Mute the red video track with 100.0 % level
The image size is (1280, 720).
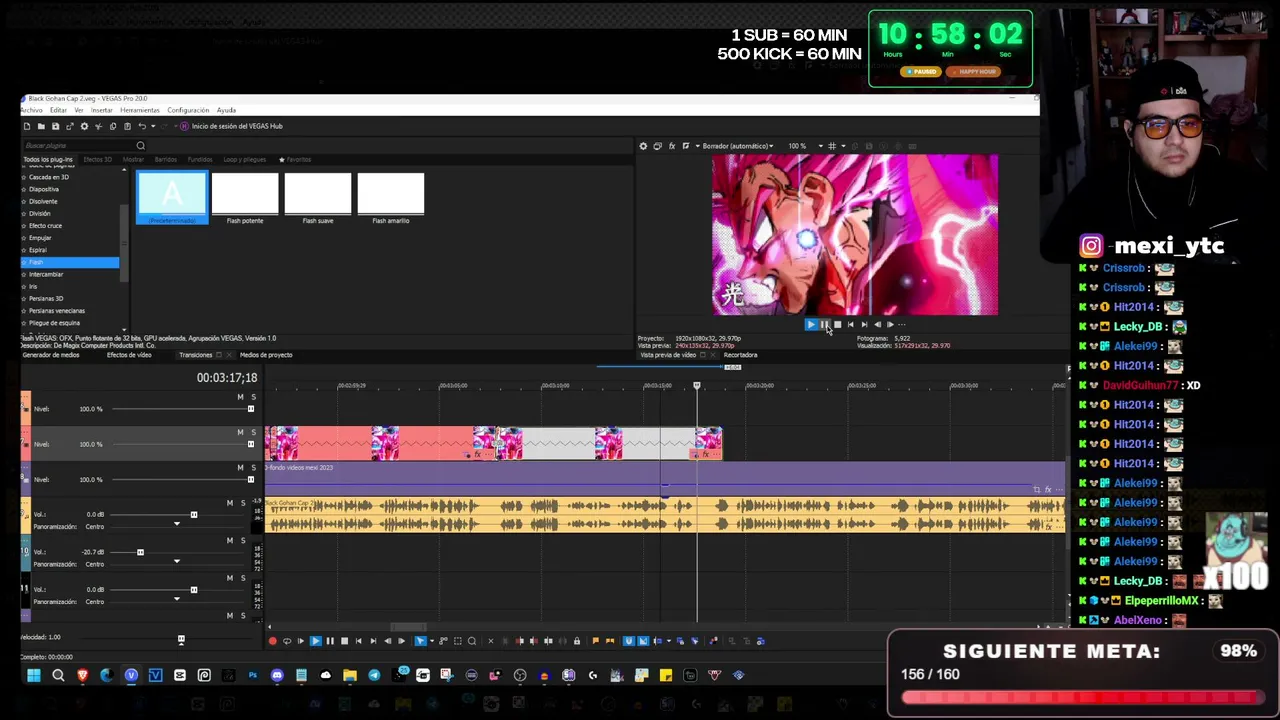coord(240,432)
